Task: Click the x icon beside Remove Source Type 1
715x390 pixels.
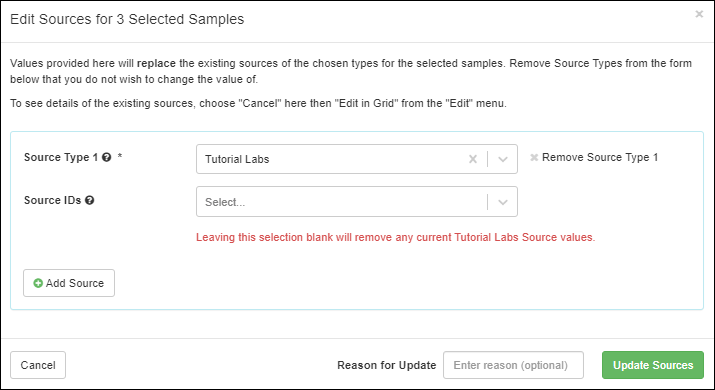Action: coord(534,157)
